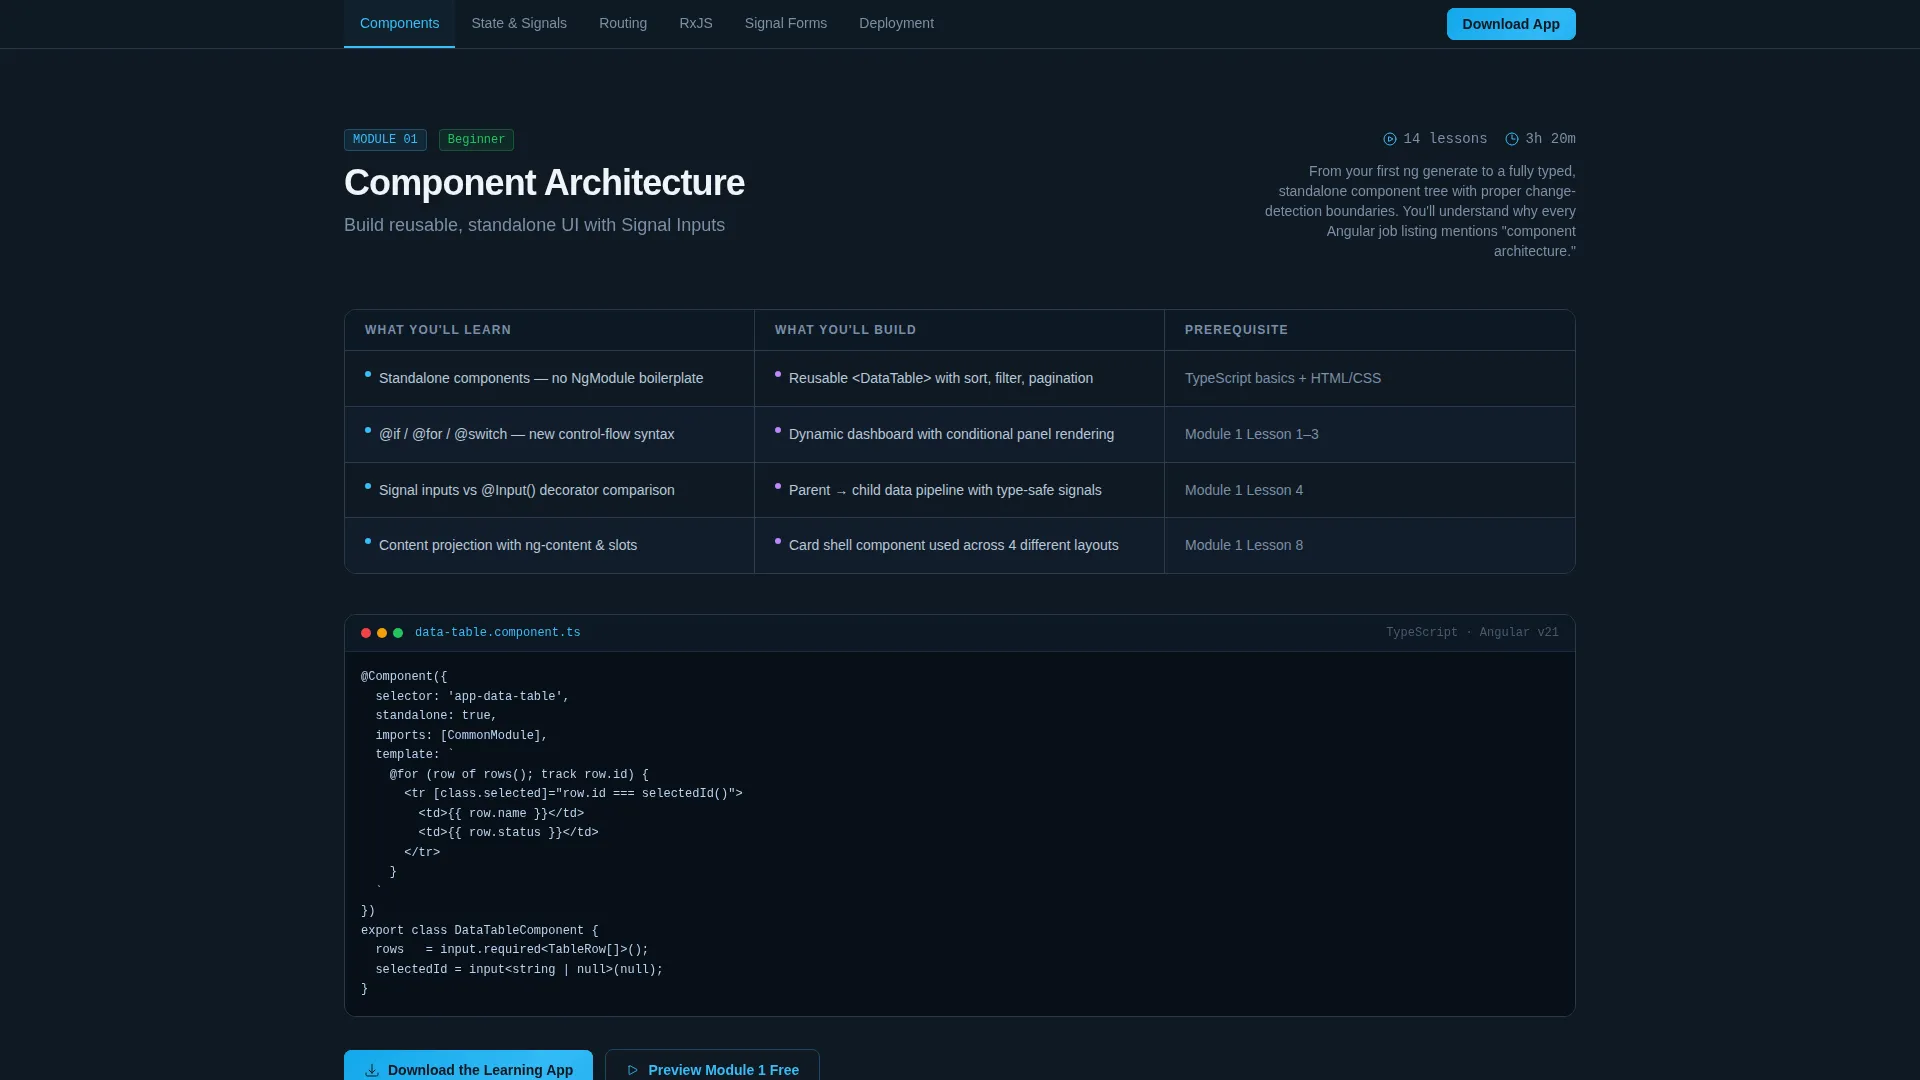1920x1080 pixels.
Task: Click the @Component({ code line
Action: [404, 677]
